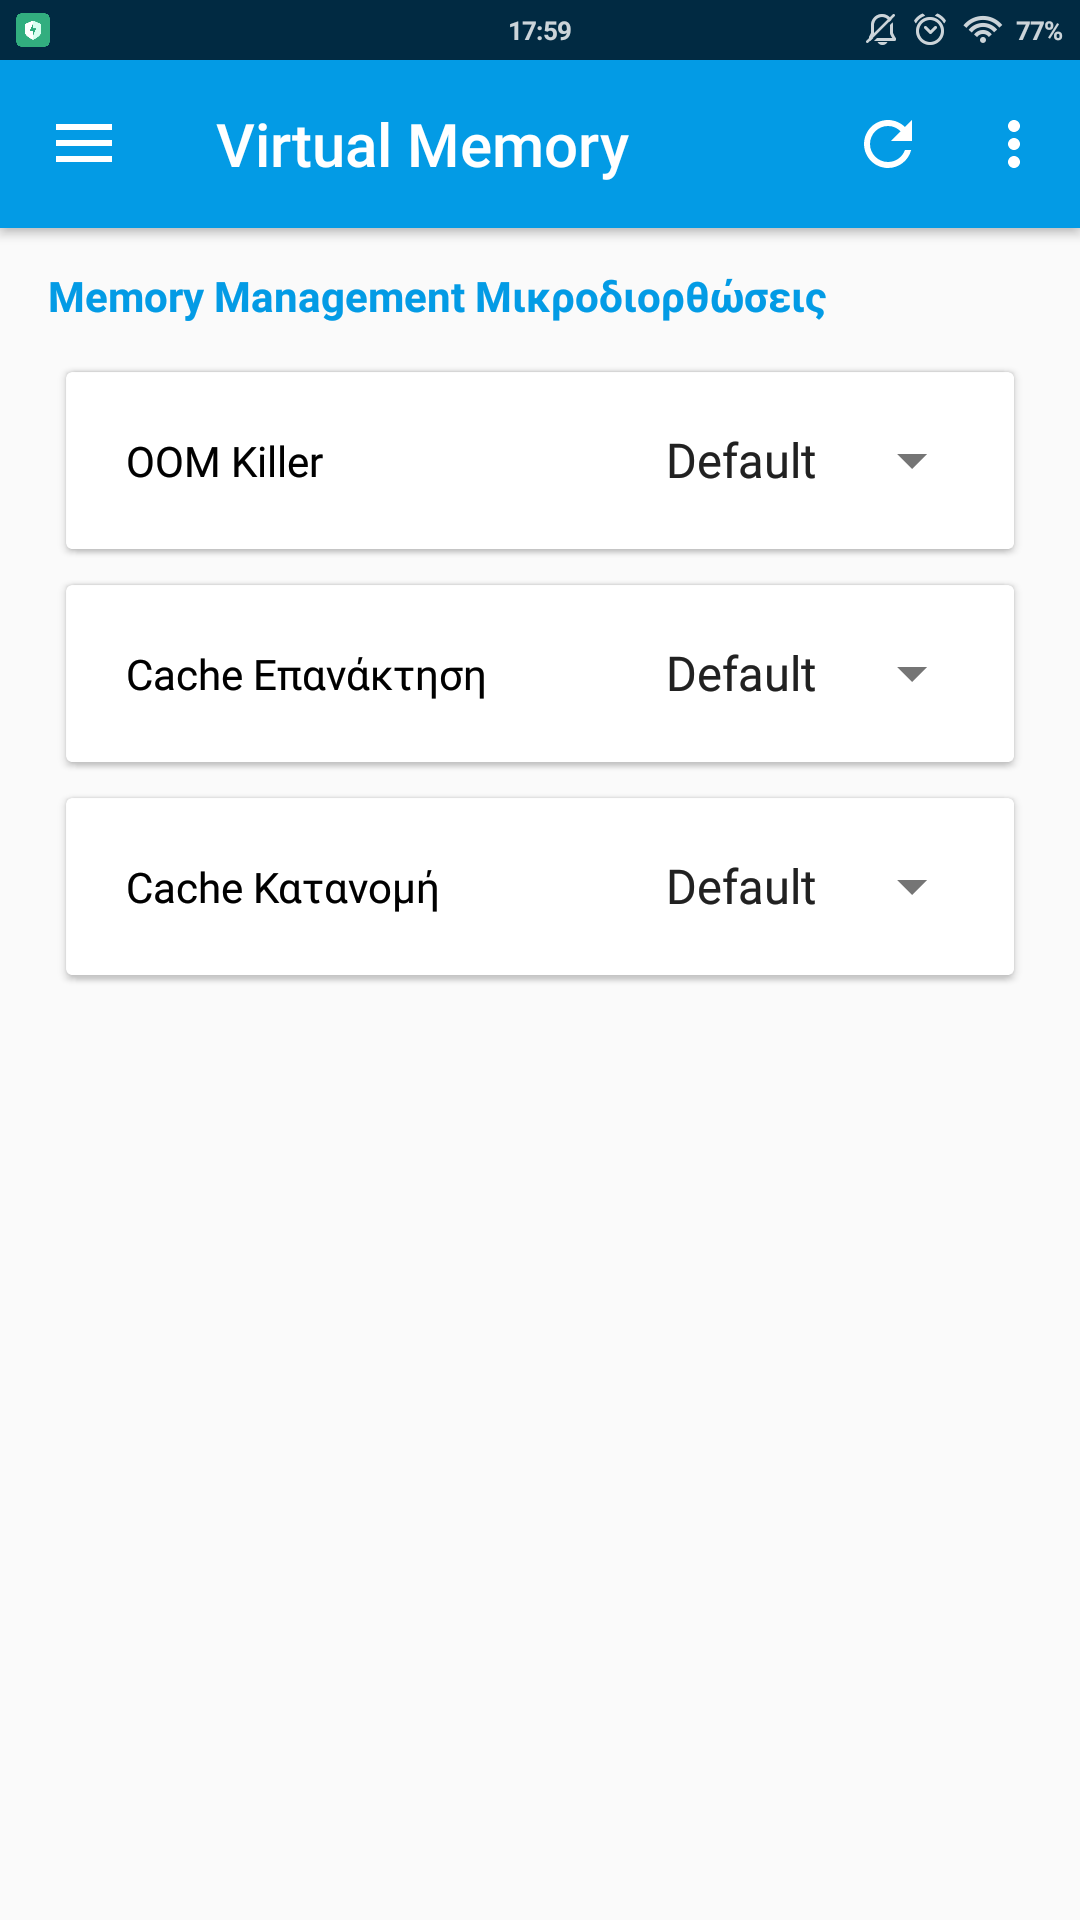This screenshot has height=1920, width=1080.
Task: Expand the Cache Επανάκτηση dropdown arrow
Action: tap(912, 674)
